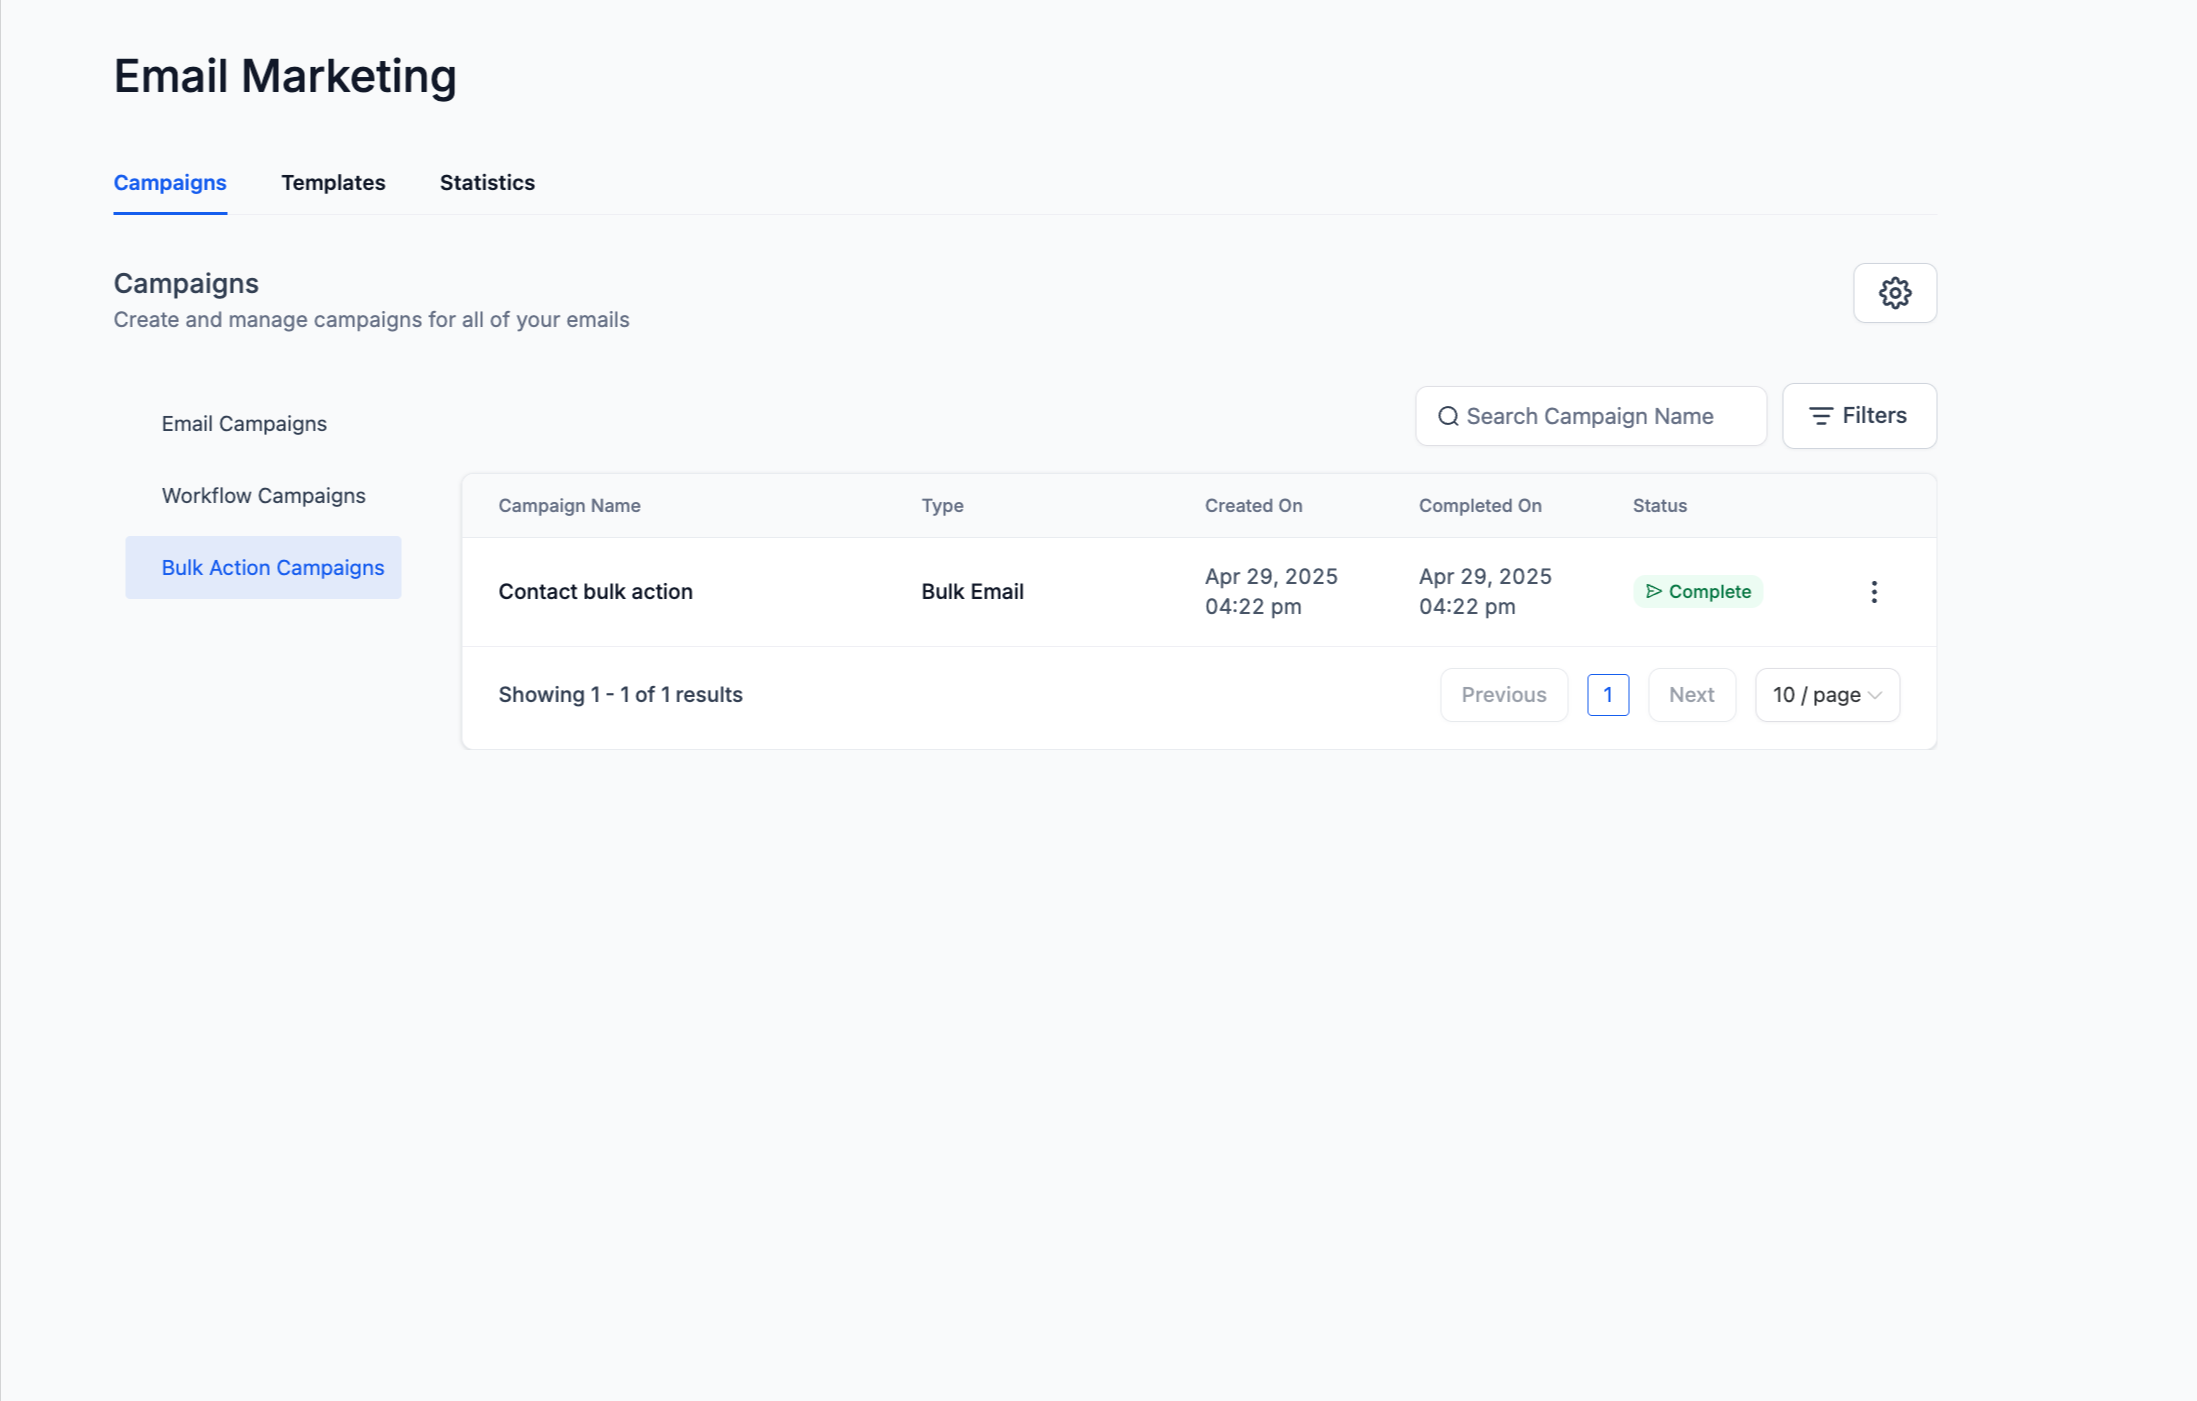Select Bulk Action Campaigns item
Image resolution: width=2197 pixels, height=1401 pixels.
tap(272, 568)
